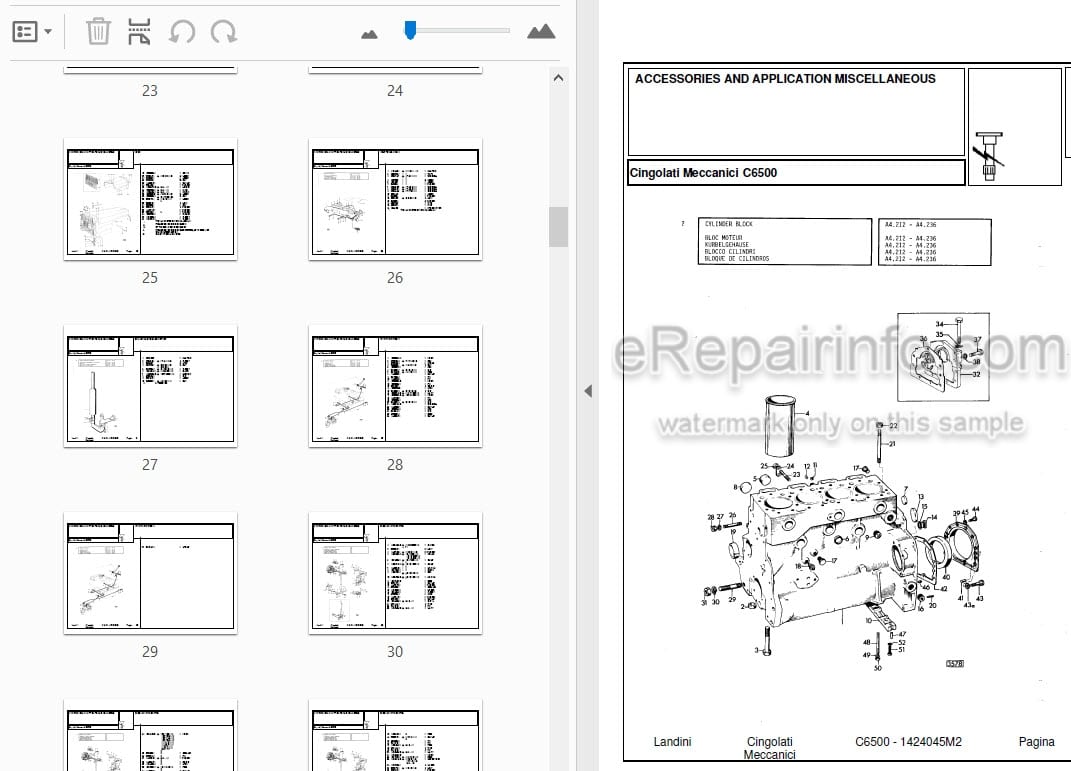Click 'C6500 - 1424045M2' footer text
This screenshot has width=1071, height=771.
pos(908,742)
